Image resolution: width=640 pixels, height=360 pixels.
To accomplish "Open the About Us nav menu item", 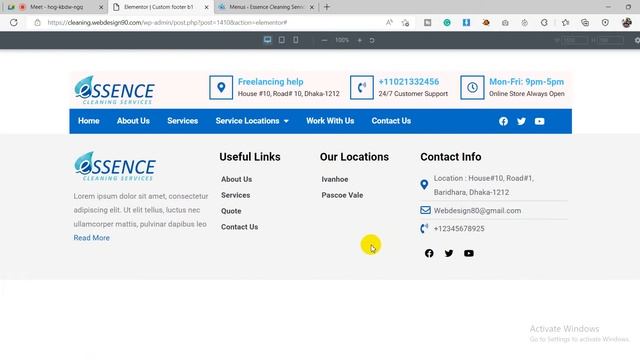I will [133, 121].
